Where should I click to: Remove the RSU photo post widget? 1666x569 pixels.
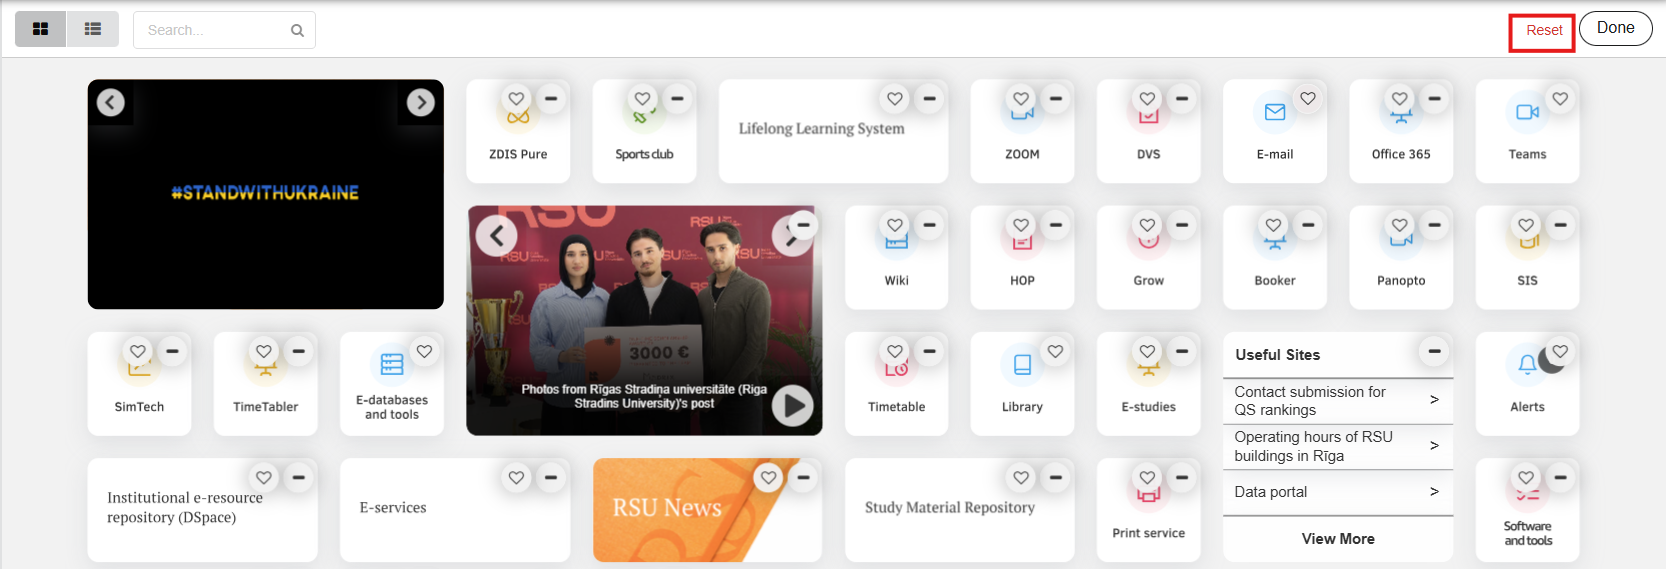[803, 225]
